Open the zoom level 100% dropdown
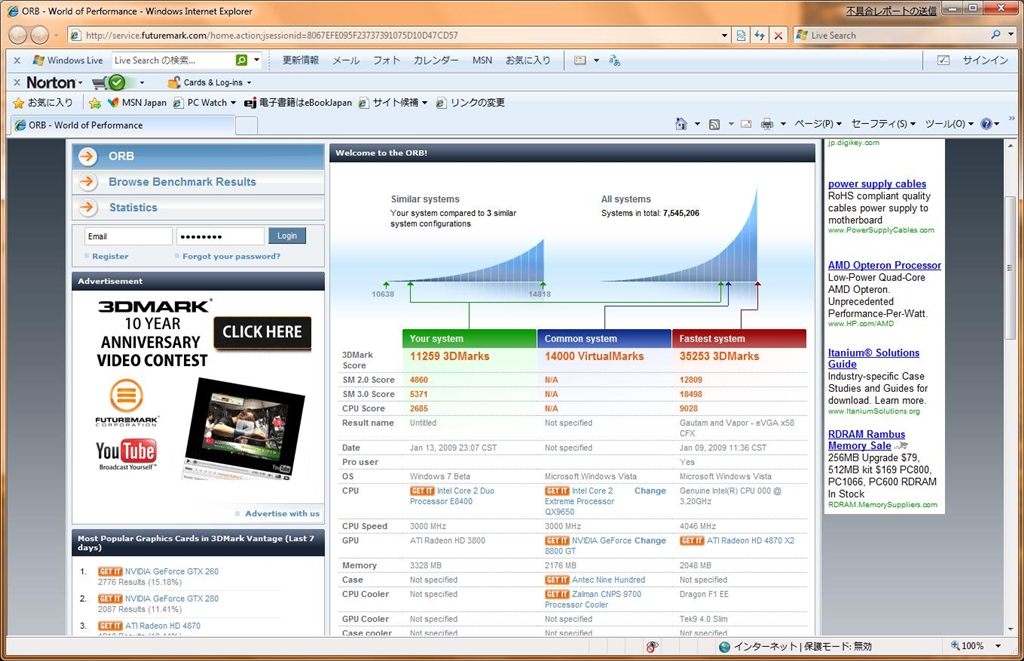Viewport: 1024px width, 661px height. (998, 646)
